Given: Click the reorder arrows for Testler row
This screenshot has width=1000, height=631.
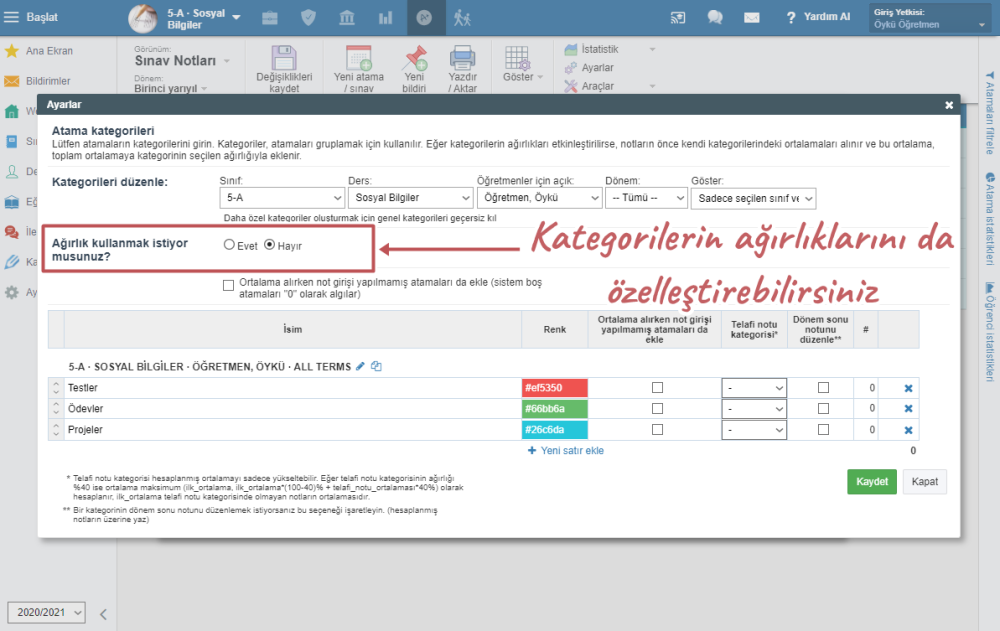Looking at the screenshot, I should pyautogui.click(x=56, y=388).
